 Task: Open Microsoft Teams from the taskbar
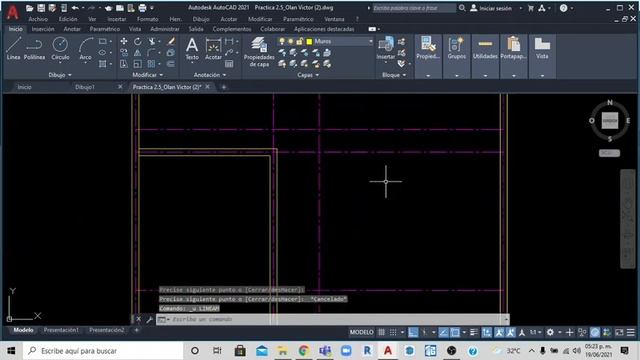[x=325, y=351]
